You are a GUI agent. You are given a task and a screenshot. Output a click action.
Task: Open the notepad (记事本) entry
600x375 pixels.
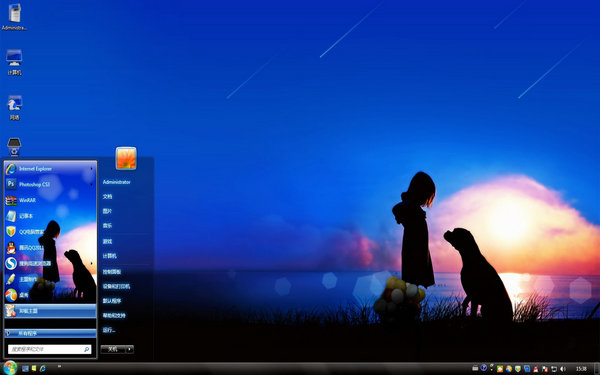pyautogui.click(x=50, y=216)
